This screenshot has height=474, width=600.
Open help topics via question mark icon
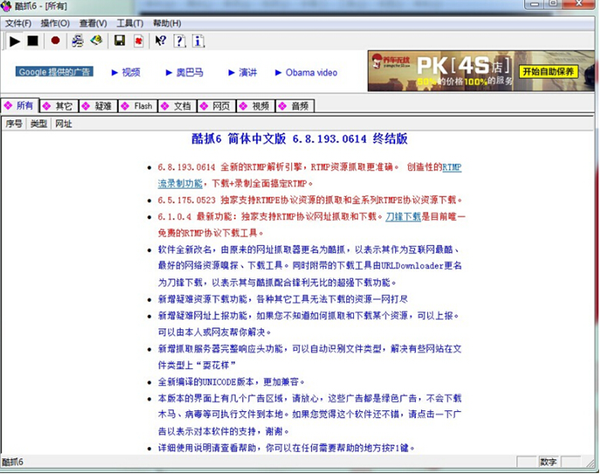click(x=179, y=41)
